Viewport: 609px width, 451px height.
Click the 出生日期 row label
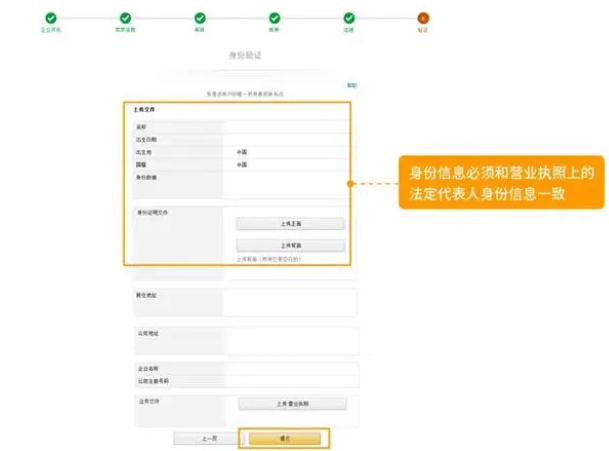coord(146,139)
